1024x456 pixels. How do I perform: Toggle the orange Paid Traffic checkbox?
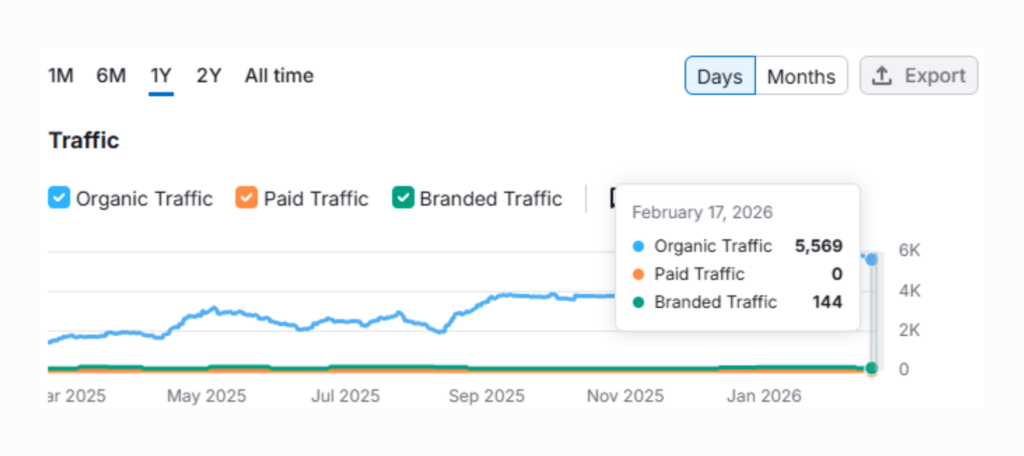pyautogui.click(x=247, y=198)
